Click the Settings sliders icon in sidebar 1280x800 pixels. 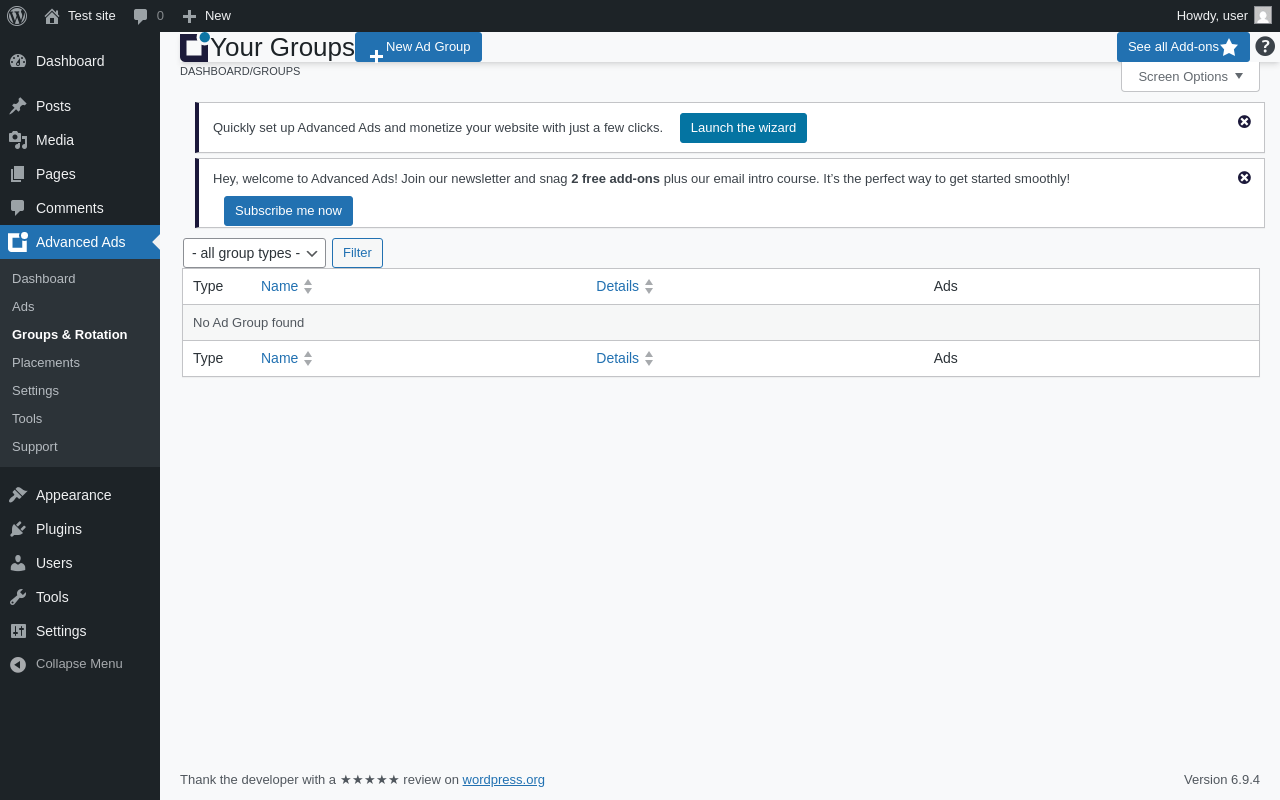[x=18, y=631]
